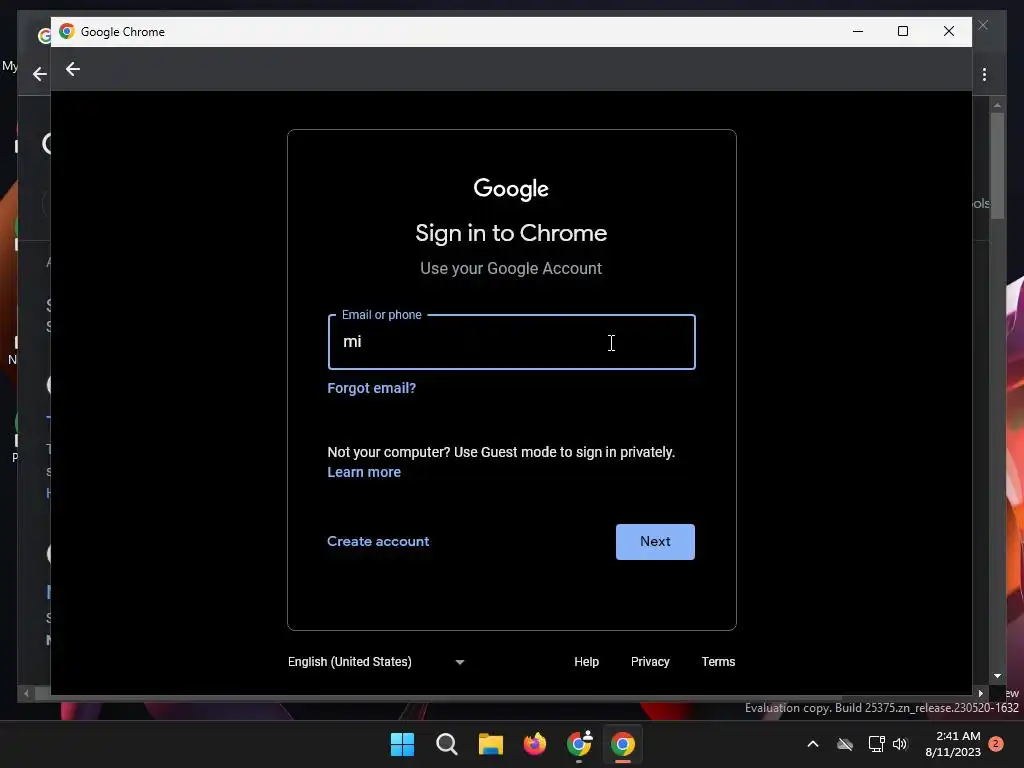Click the Forgot email? link
Image resolution: width=1024 pixels, height=768 pixels.
tap(372, 388)
